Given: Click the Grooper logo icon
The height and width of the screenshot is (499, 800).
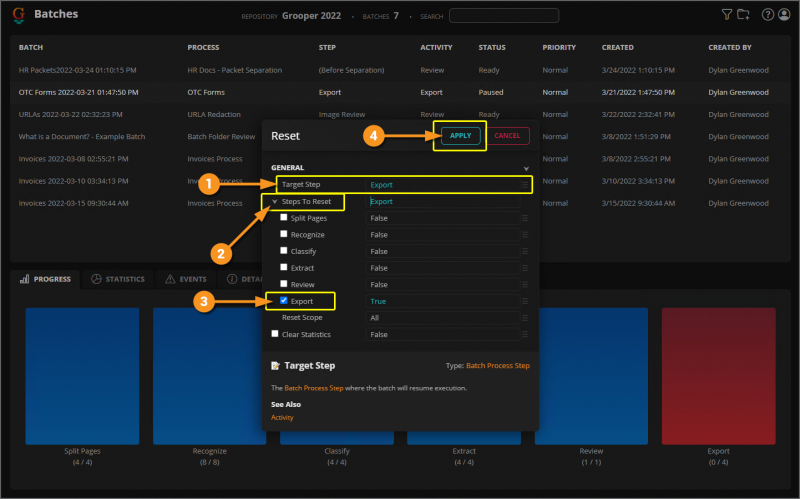Looking at the screenshot, I should 19,15.
